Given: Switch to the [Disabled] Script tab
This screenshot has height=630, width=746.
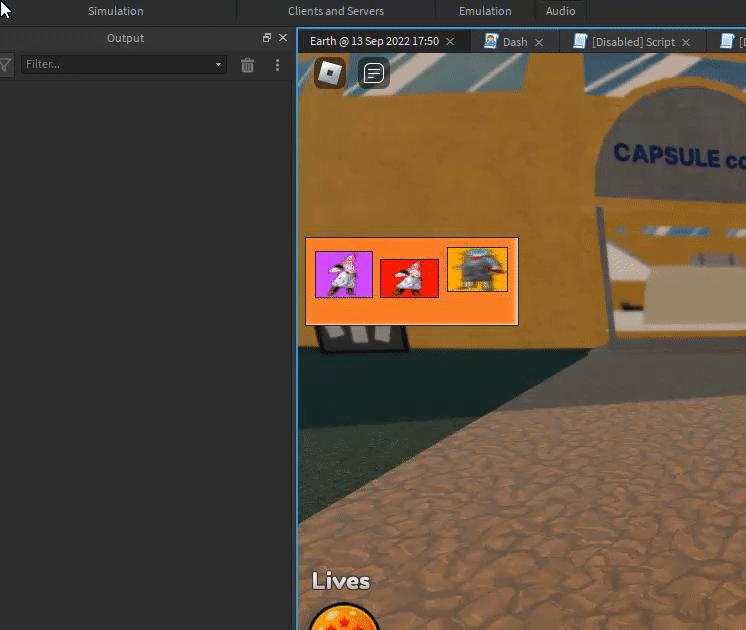Looking at the screenshot, I should (633, 42).
